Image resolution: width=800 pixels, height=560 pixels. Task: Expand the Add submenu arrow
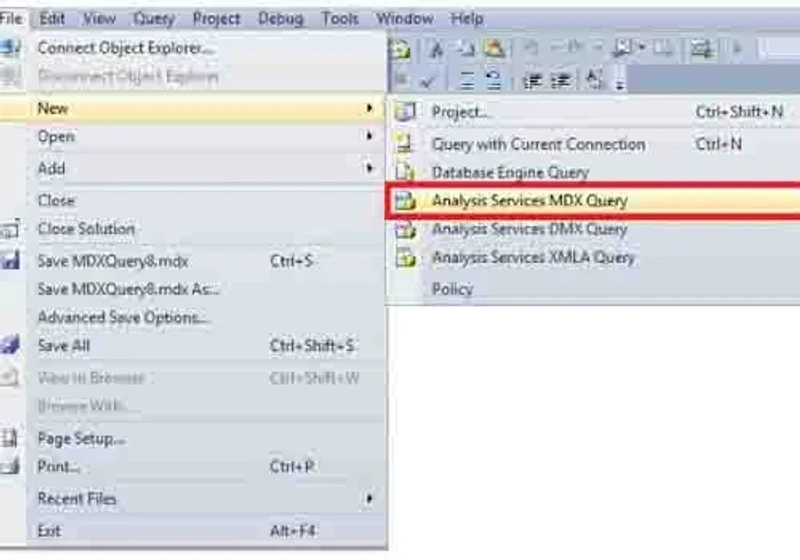pos(369,168)
